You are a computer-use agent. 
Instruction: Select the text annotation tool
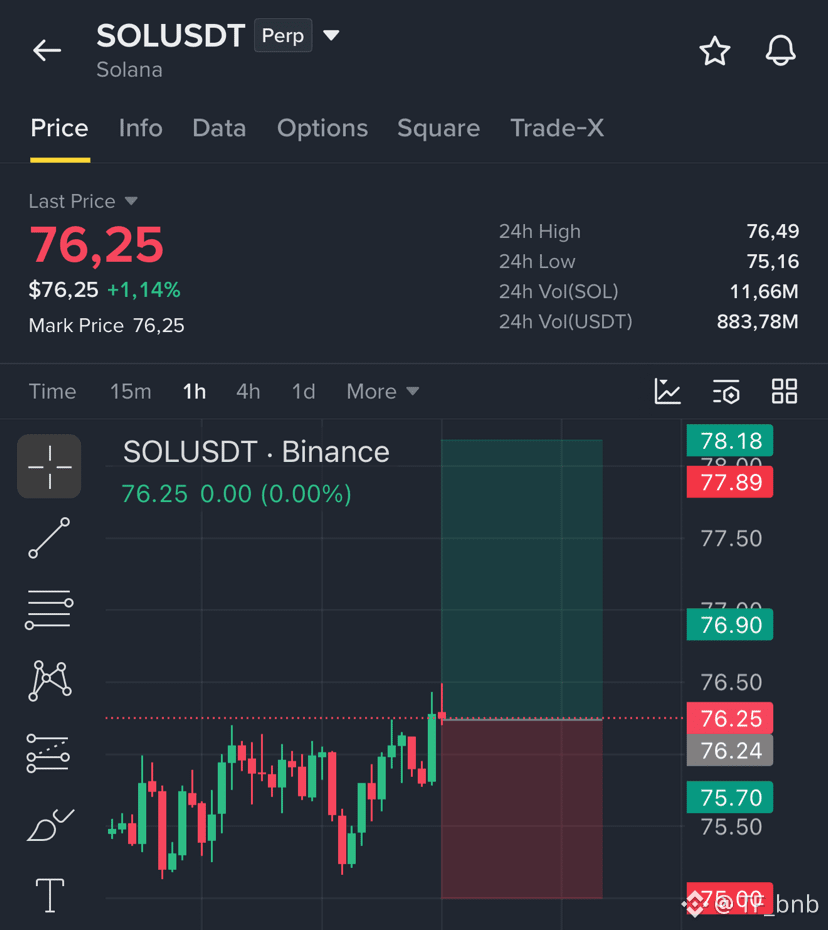[x=50, y=895]
